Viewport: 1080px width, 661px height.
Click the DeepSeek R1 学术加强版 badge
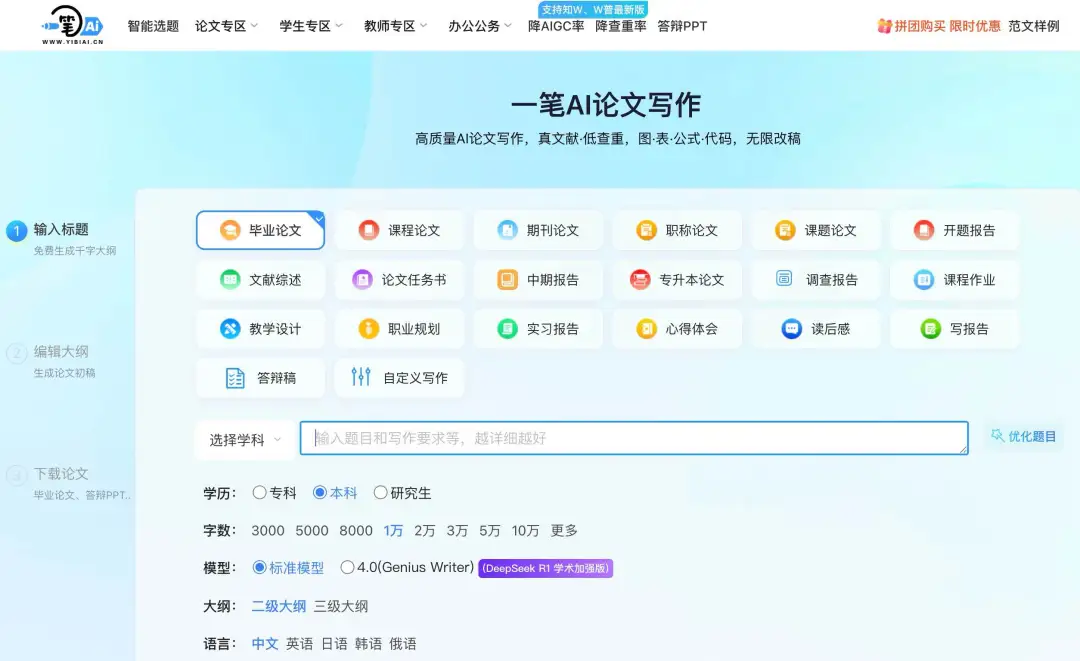(546, 568)
